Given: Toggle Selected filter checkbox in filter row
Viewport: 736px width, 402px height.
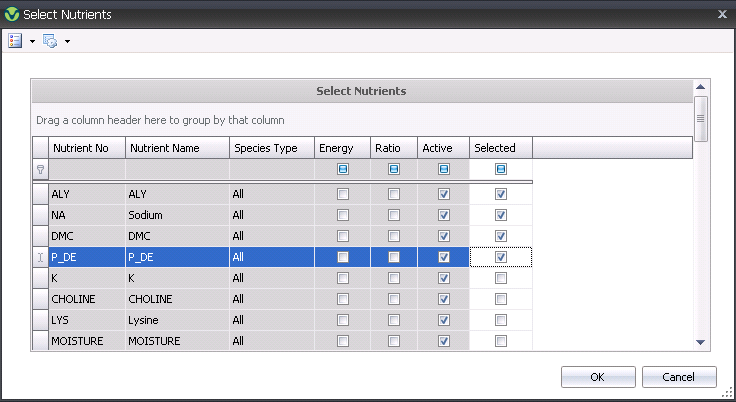Looking at the screenshot, I should (x=501, y=169).
